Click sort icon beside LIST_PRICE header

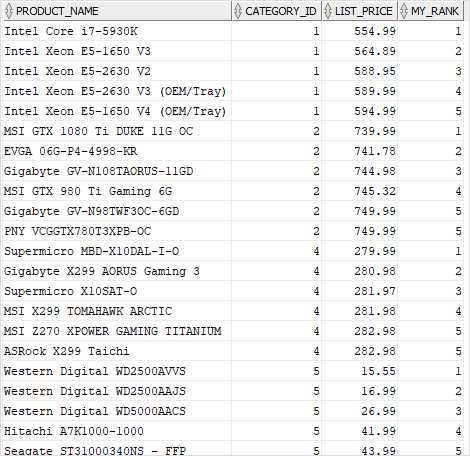tap(328, 11)
